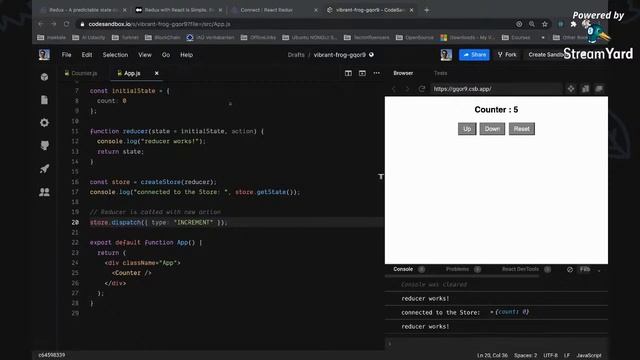Open the editor more options ellipsis
Image resolution: width=640 pixels, height=360 pixels.
pos(376,73)
